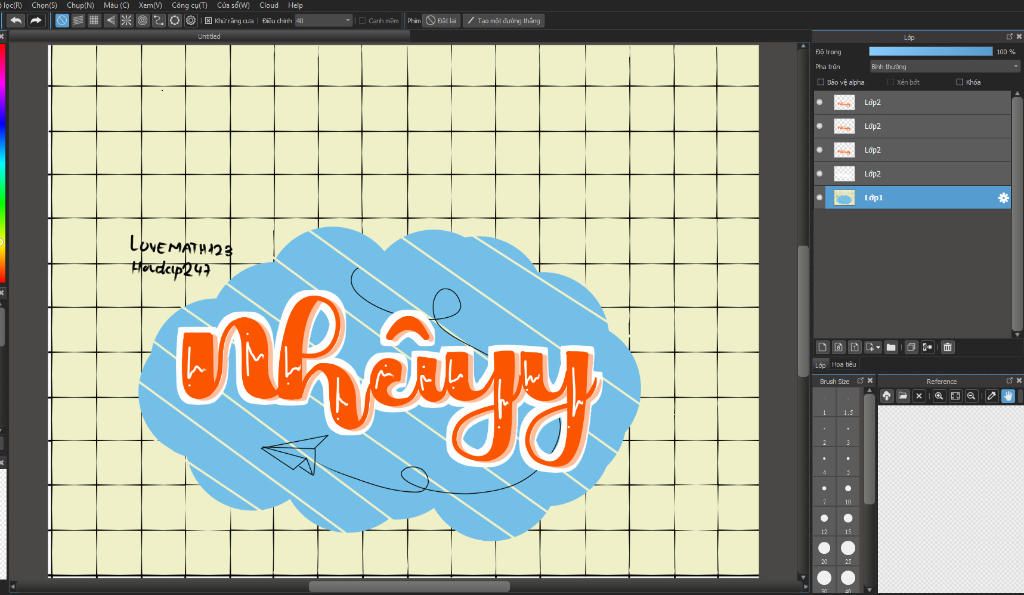Enable the radial snap icon

point(127,21)
